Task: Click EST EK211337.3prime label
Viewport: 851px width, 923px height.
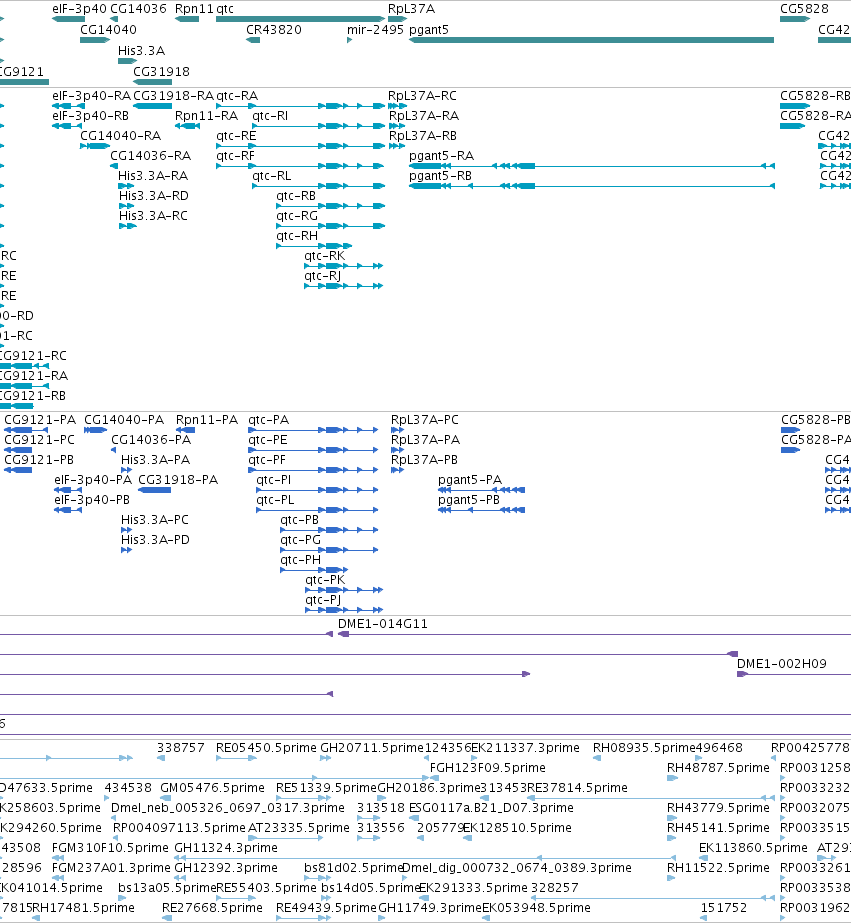Action: [526, 748]
